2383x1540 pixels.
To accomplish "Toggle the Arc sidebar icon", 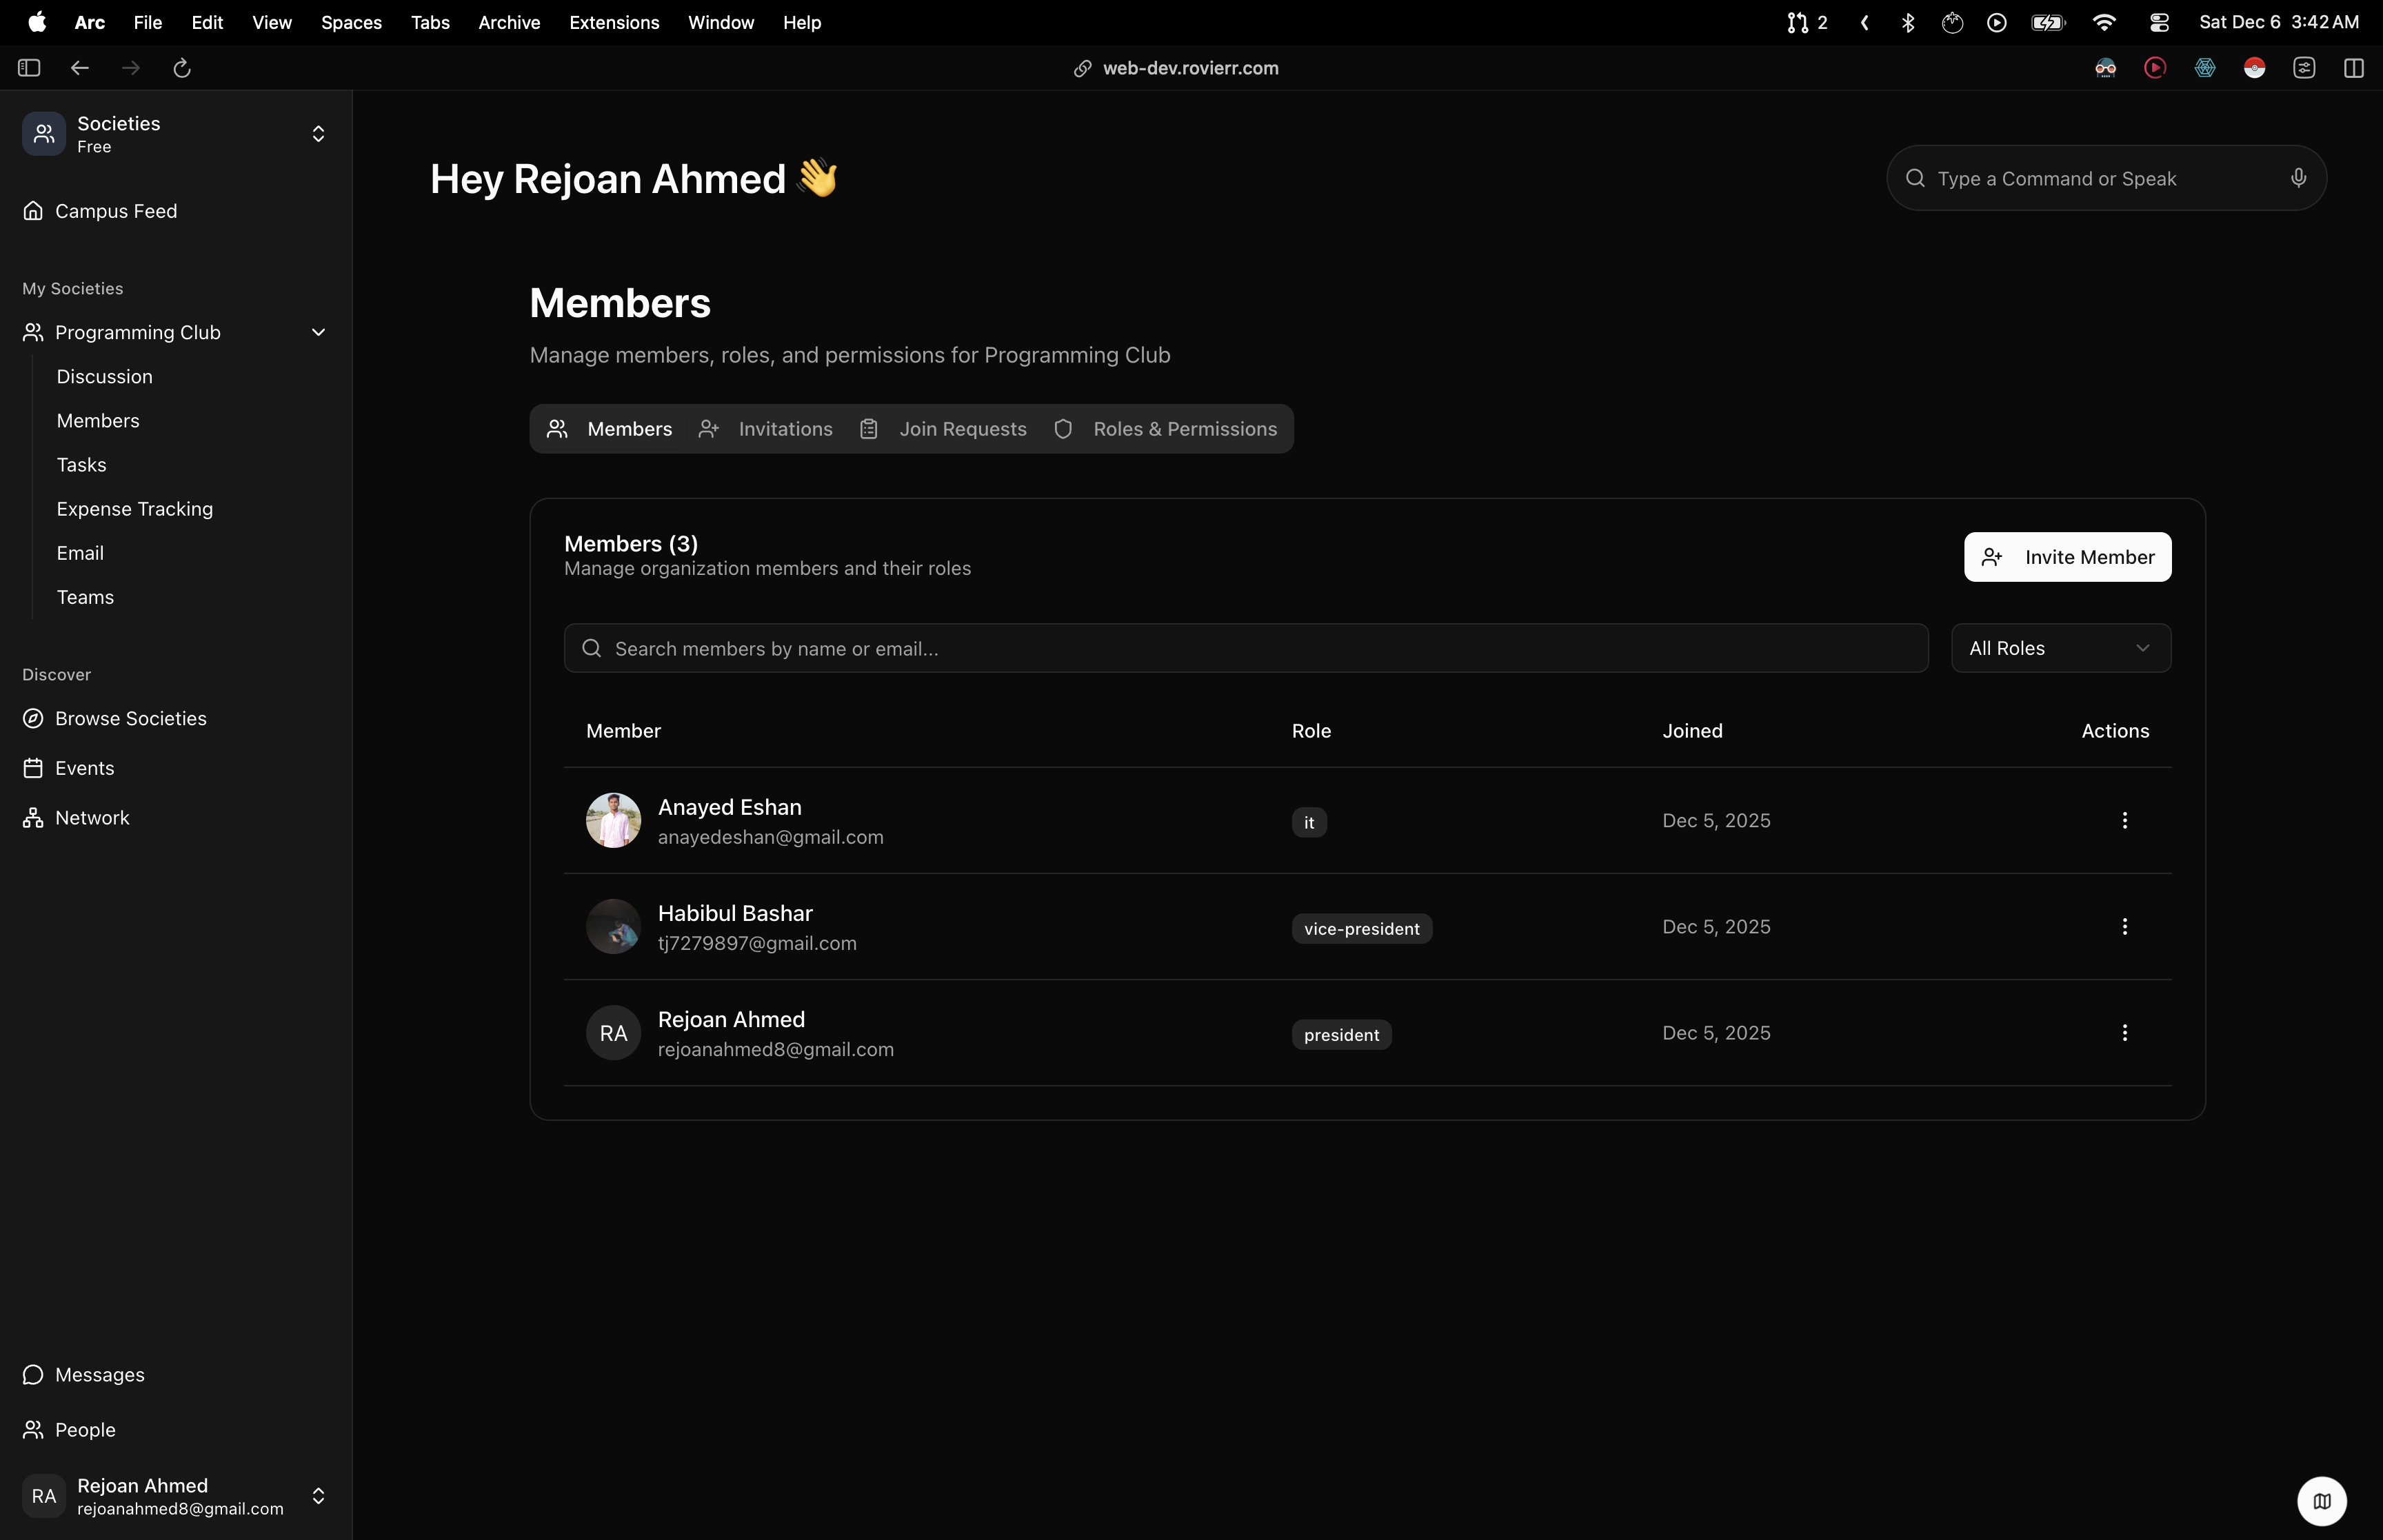I will click(x=29, y=68).
